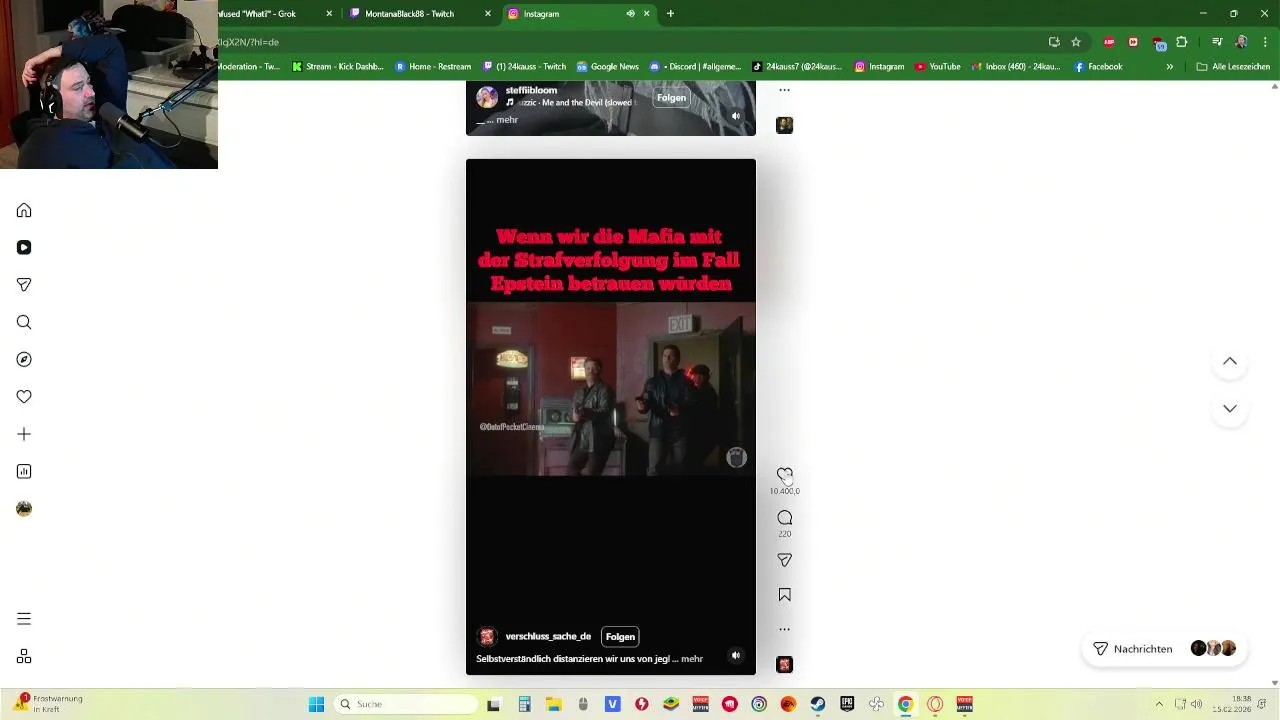Click the taskbar Suche search box

point(406,704)
